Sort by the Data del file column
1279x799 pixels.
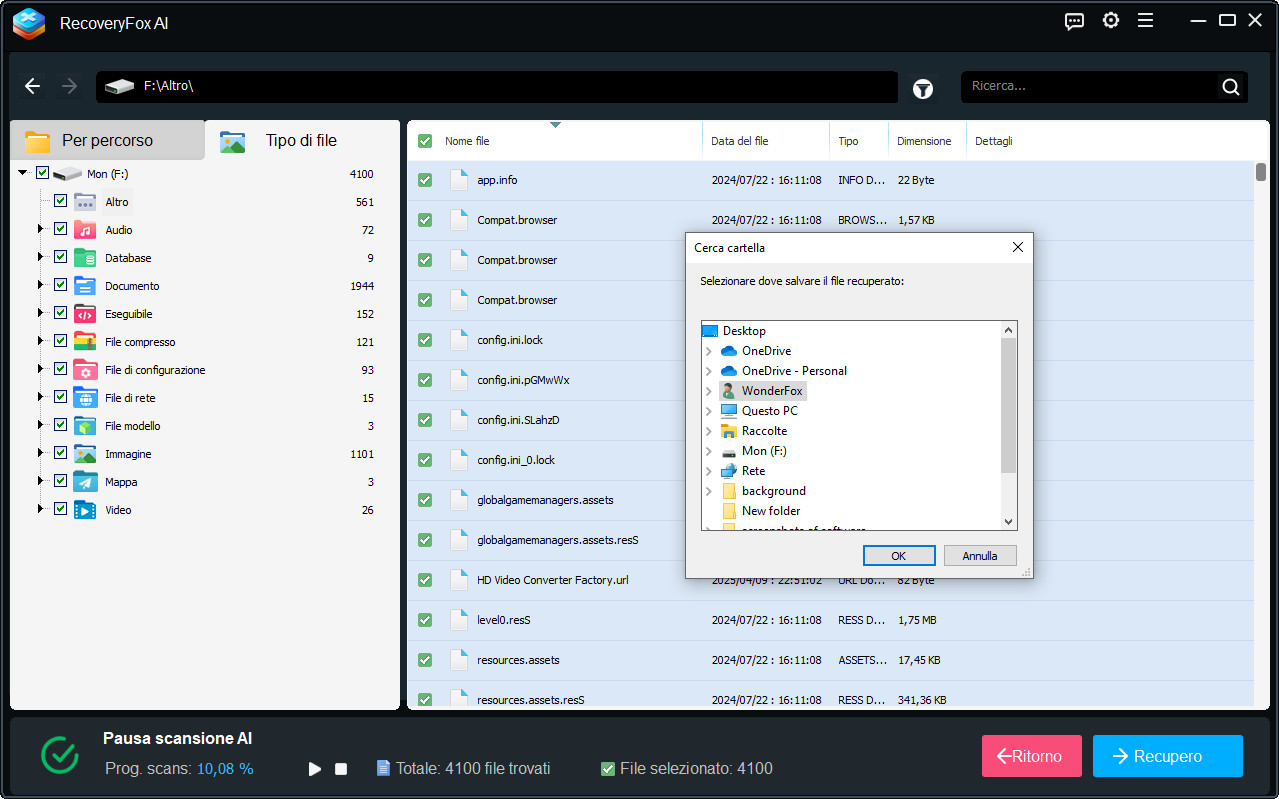[740, 141]
